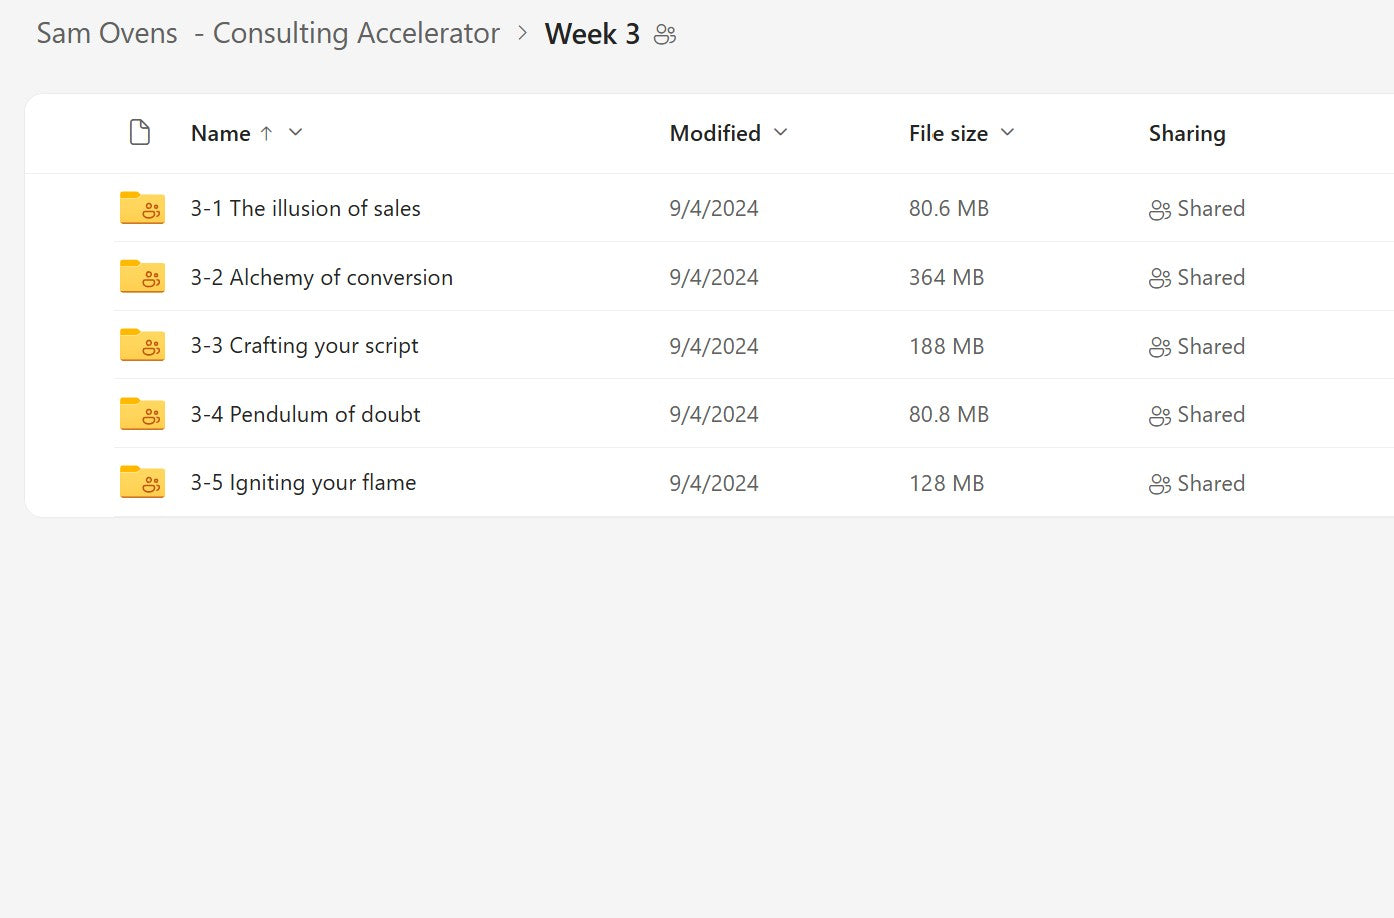Click the folder icon beside 3-3 Crafting your script
The height and width of the screenshot is (918, 1394).
(142, 345)
